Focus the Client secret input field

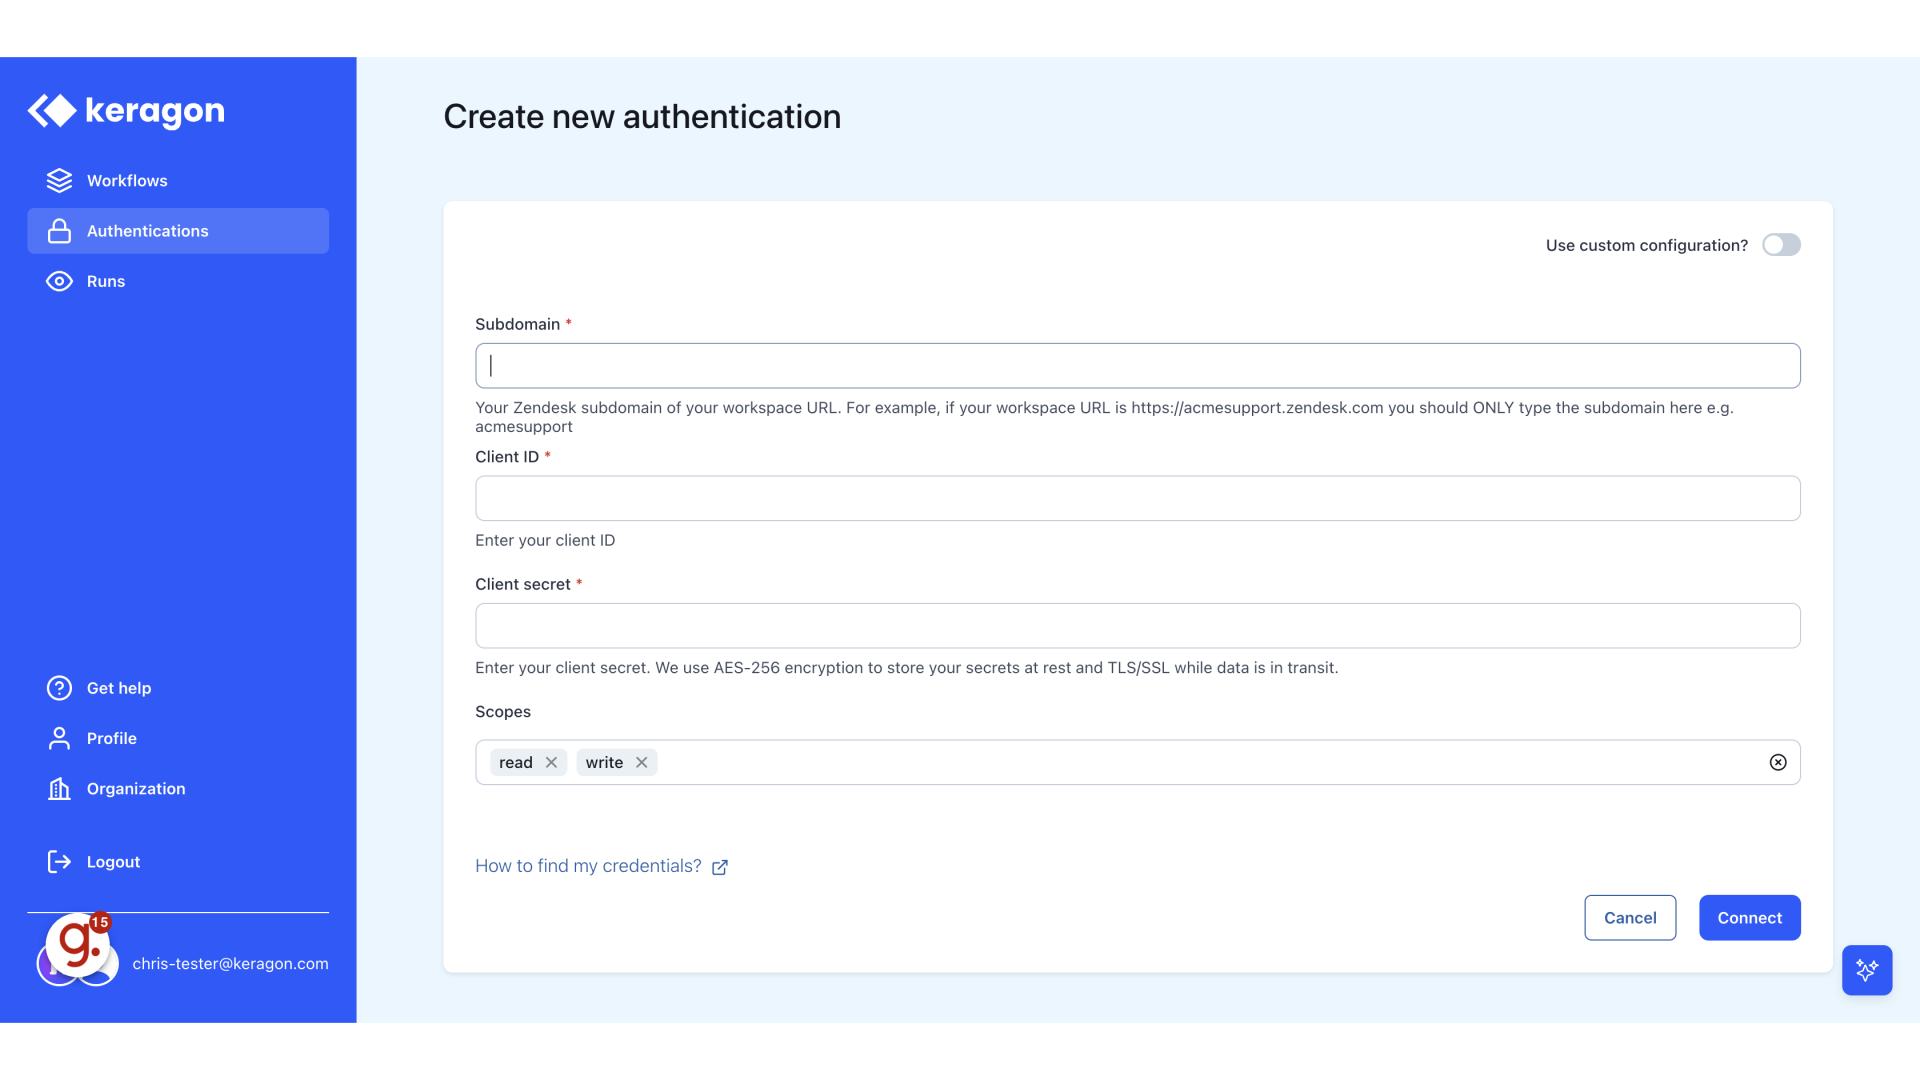coord(1137,626)
